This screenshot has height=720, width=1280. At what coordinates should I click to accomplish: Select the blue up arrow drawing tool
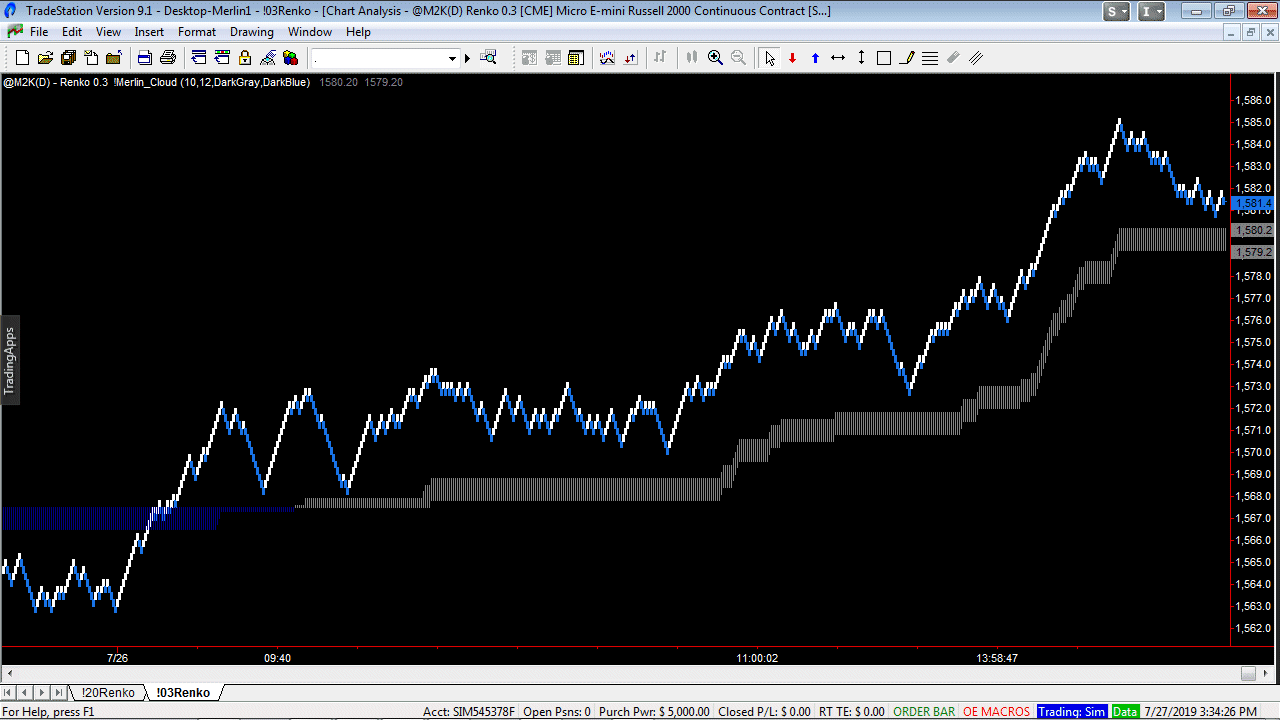coord(815,58)
